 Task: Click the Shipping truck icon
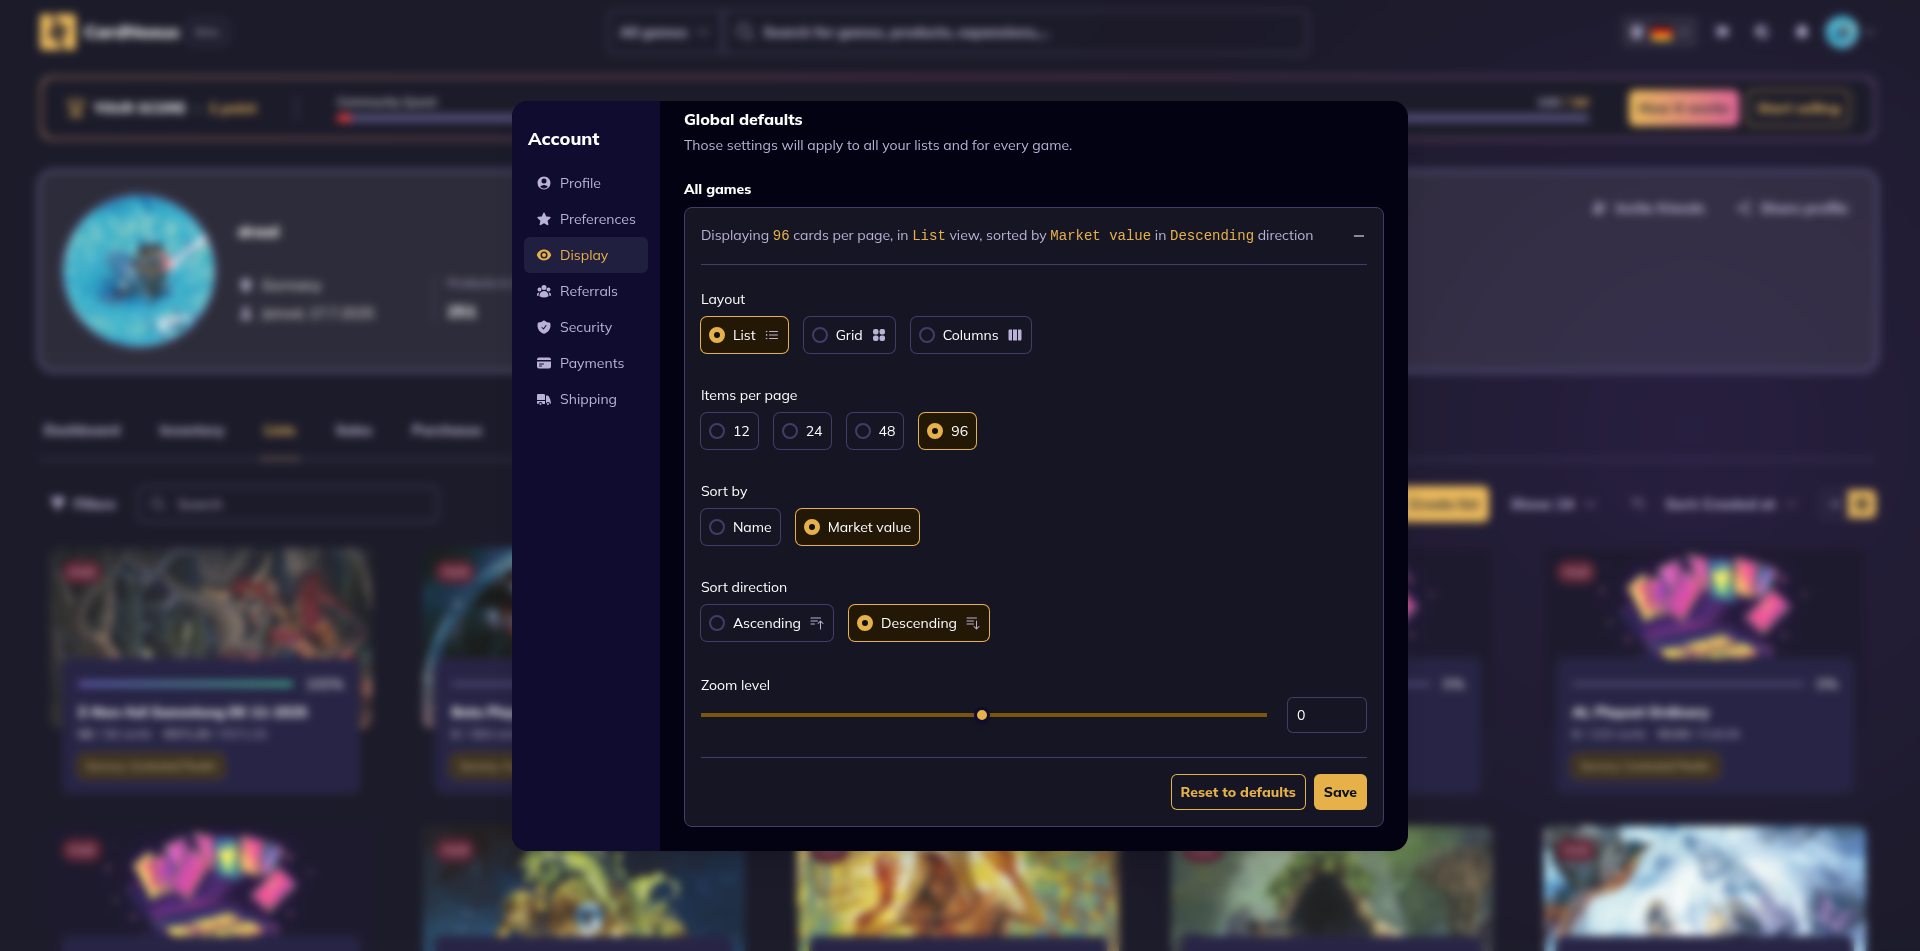(x=544, y=399)
